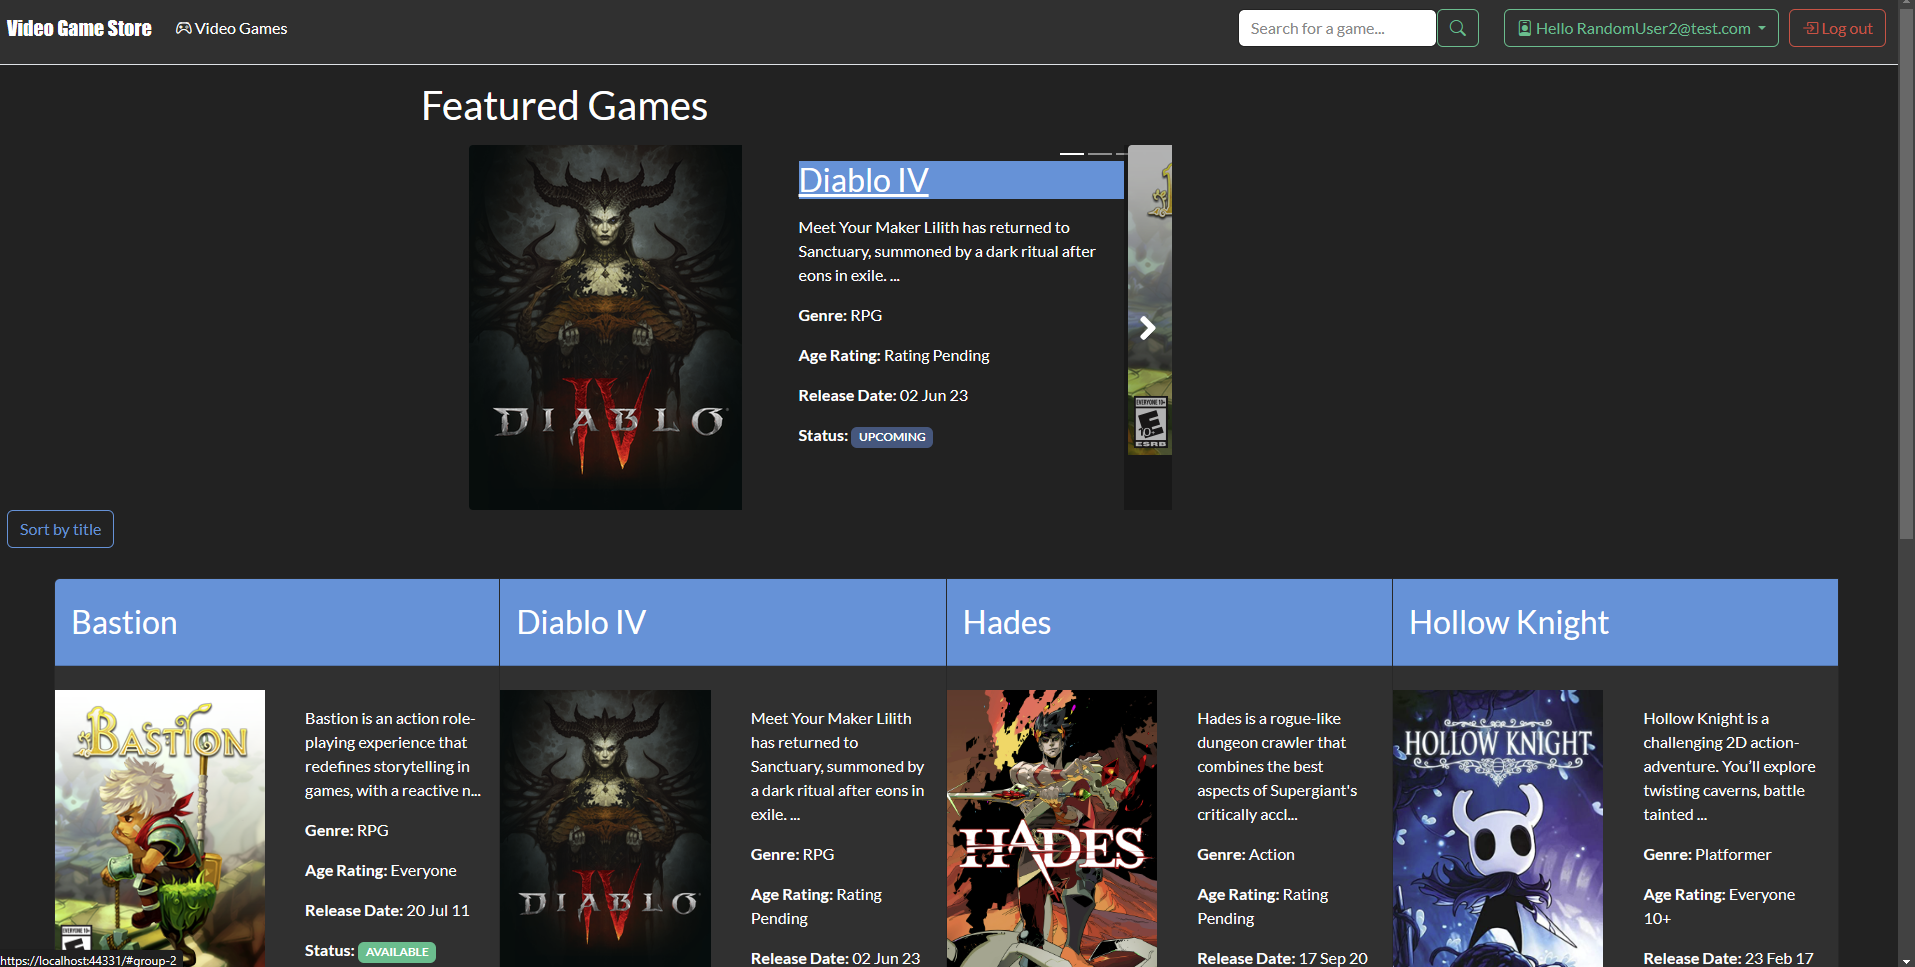The image size is (1915, 967).
Task: Click the Log out button
Action: tap(1837, 28)
